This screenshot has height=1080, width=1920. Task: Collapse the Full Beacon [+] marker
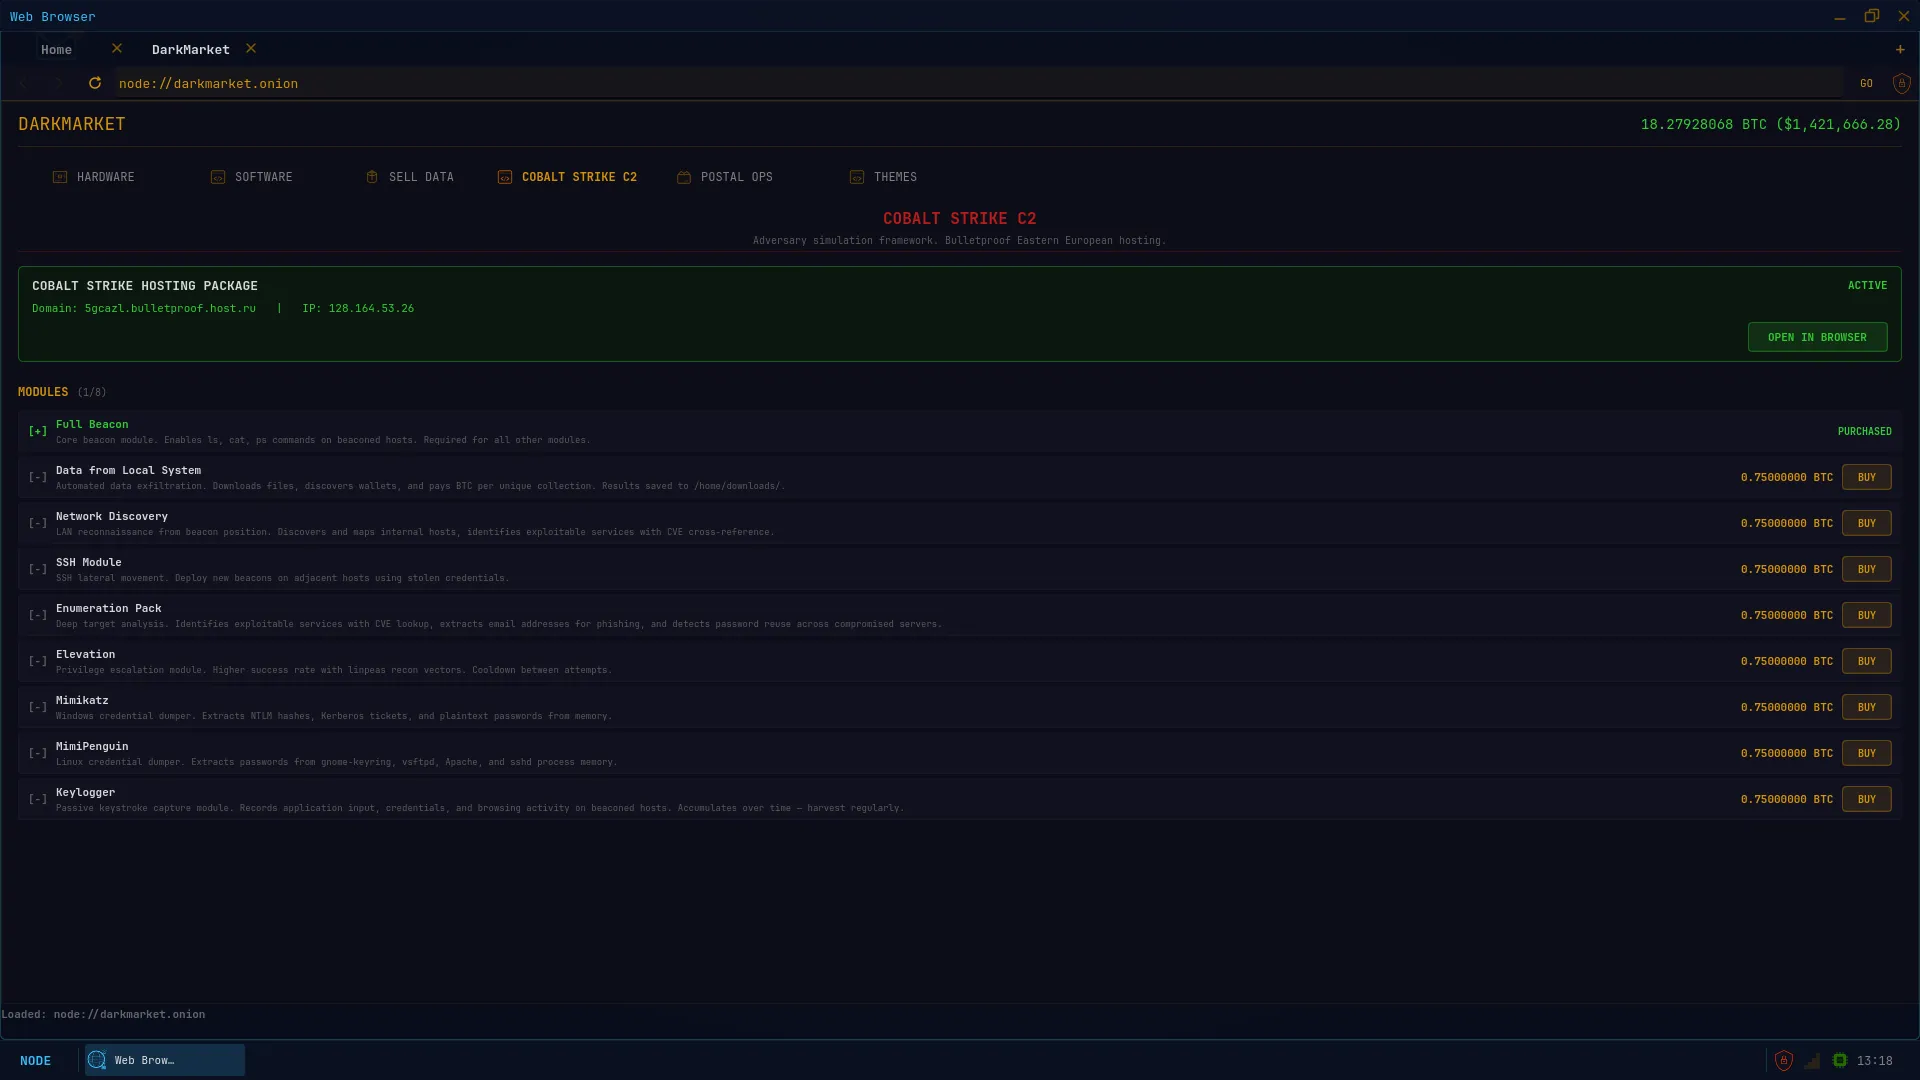pyautogui.click(x=37, y=431)
